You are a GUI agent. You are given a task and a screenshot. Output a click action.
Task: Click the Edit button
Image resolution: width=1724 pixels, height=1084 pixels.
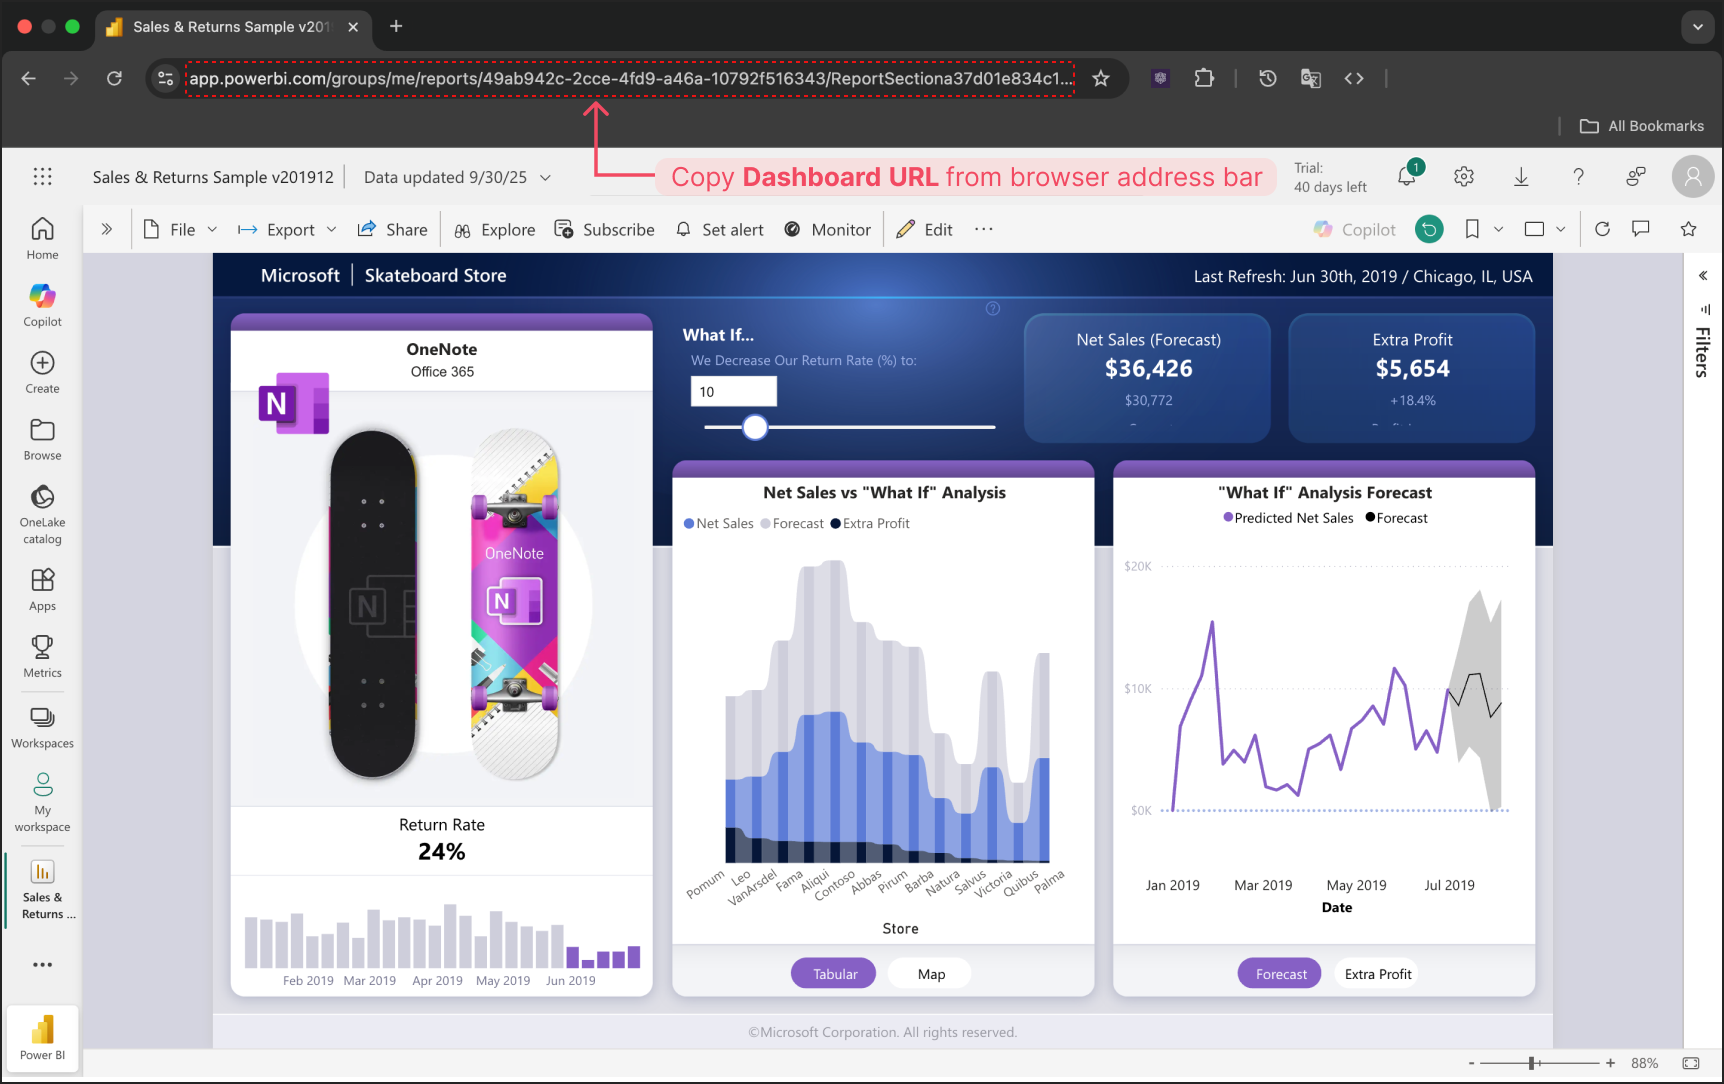pos(925,230)
